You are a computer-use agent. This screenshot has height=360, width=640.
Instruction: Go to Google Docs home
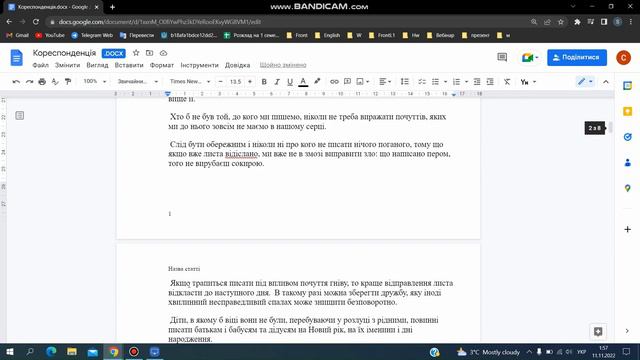16,58
